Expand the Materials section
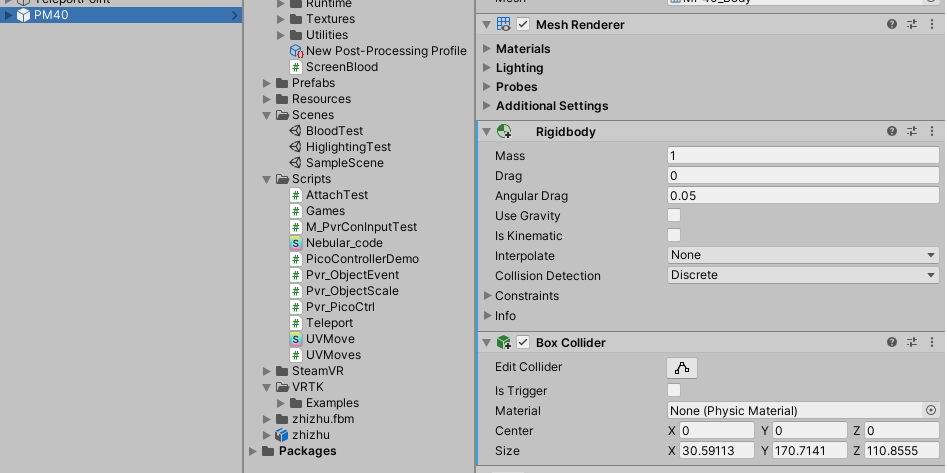 [487, 48]
